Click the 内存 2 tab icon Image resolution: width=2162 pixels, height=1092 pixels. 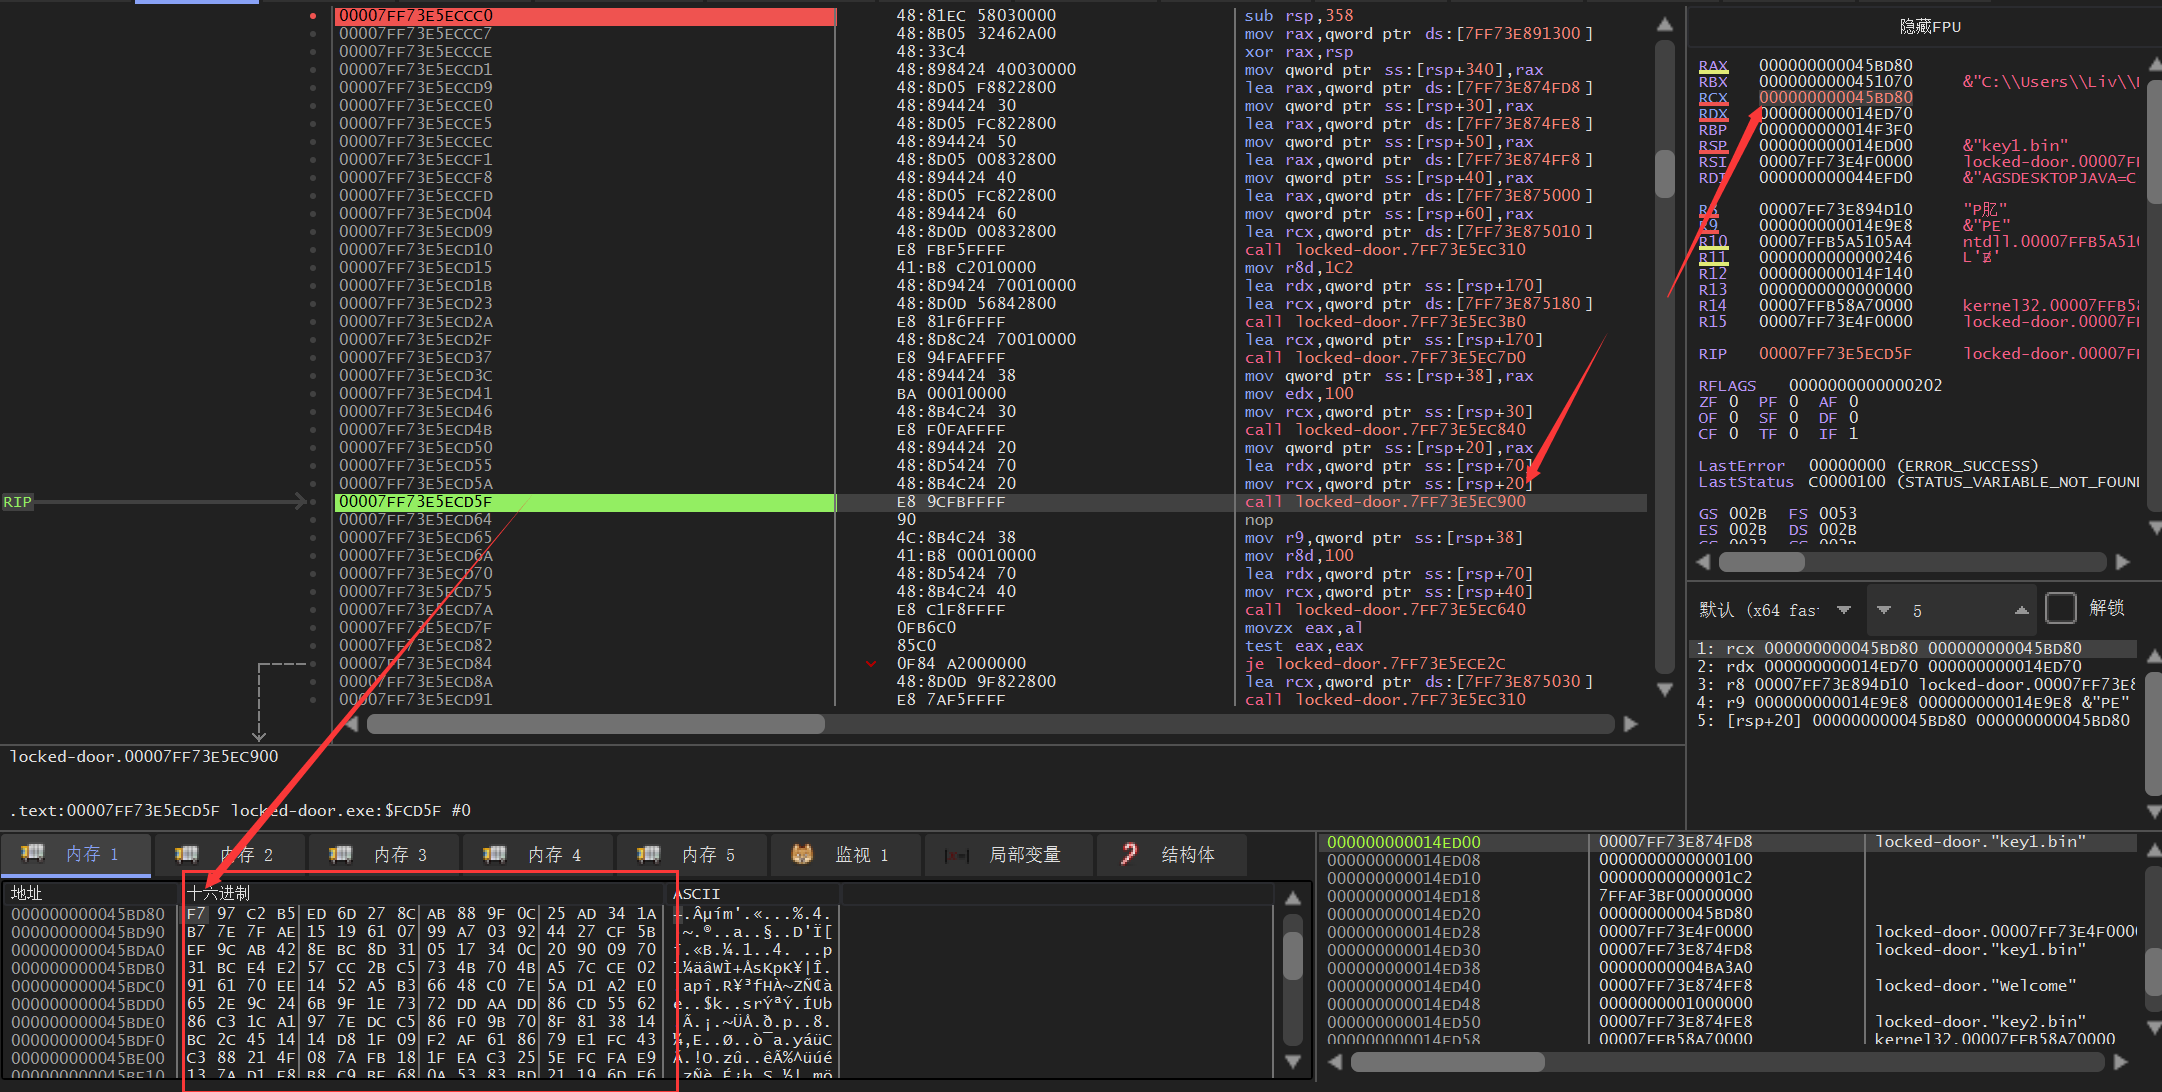pos(187,854)
